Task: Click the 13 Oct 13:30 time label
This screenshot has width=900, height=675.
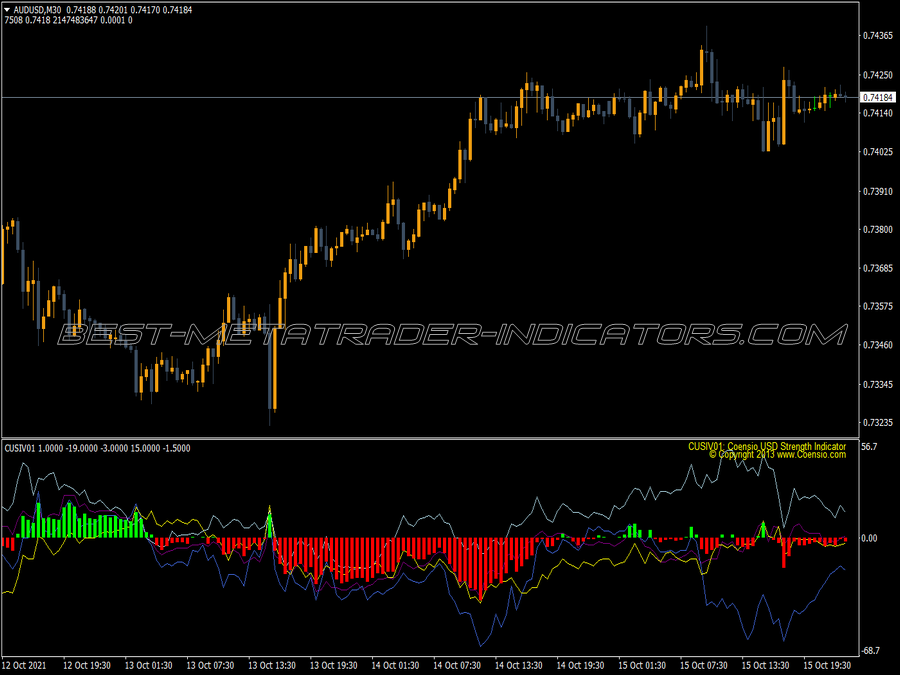Action: 272,666
